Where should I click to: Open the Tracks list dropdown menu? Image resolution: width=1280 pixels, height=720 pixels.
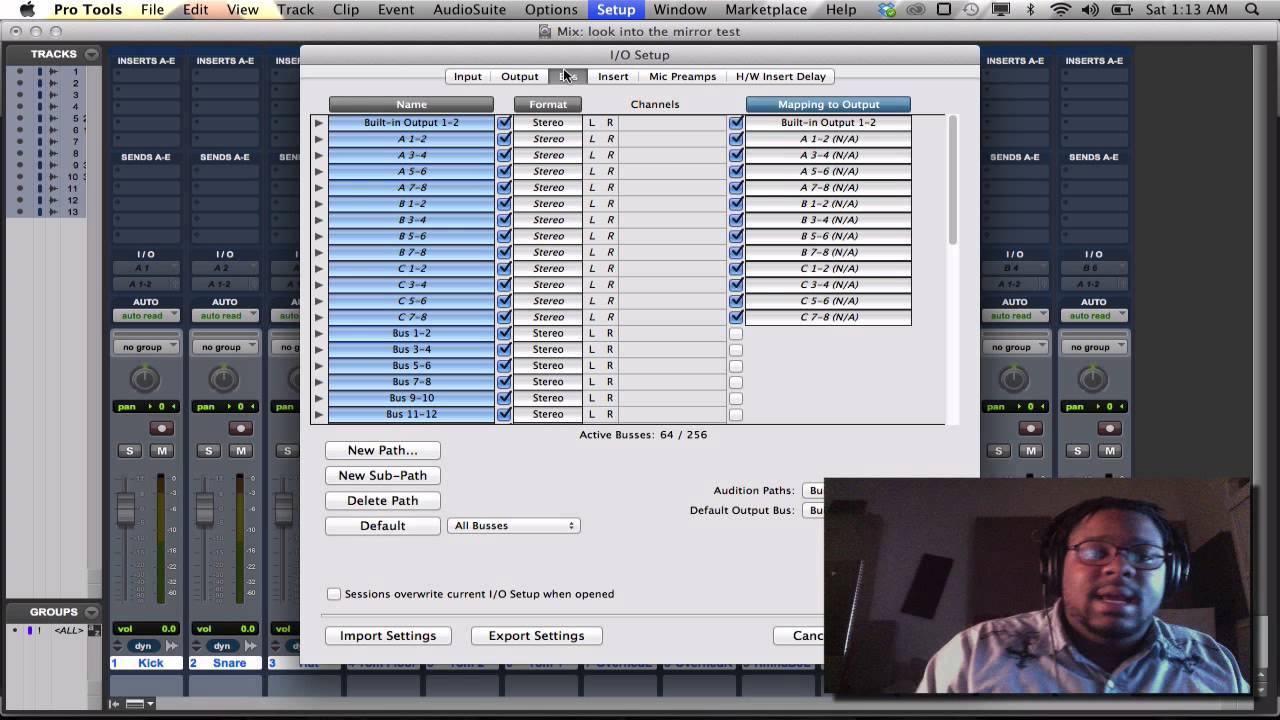pos(92,54)
